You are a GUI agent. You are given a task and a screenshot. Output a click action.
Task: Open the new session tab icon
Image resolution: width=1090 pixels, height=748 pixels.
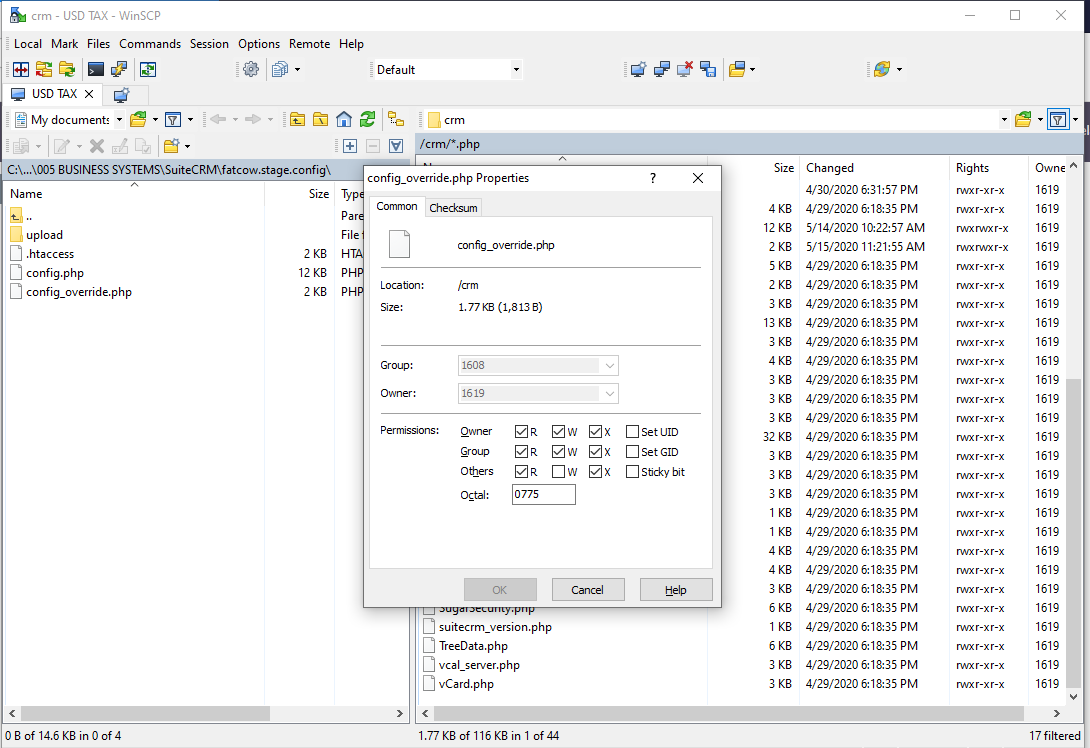pos(122,95)
